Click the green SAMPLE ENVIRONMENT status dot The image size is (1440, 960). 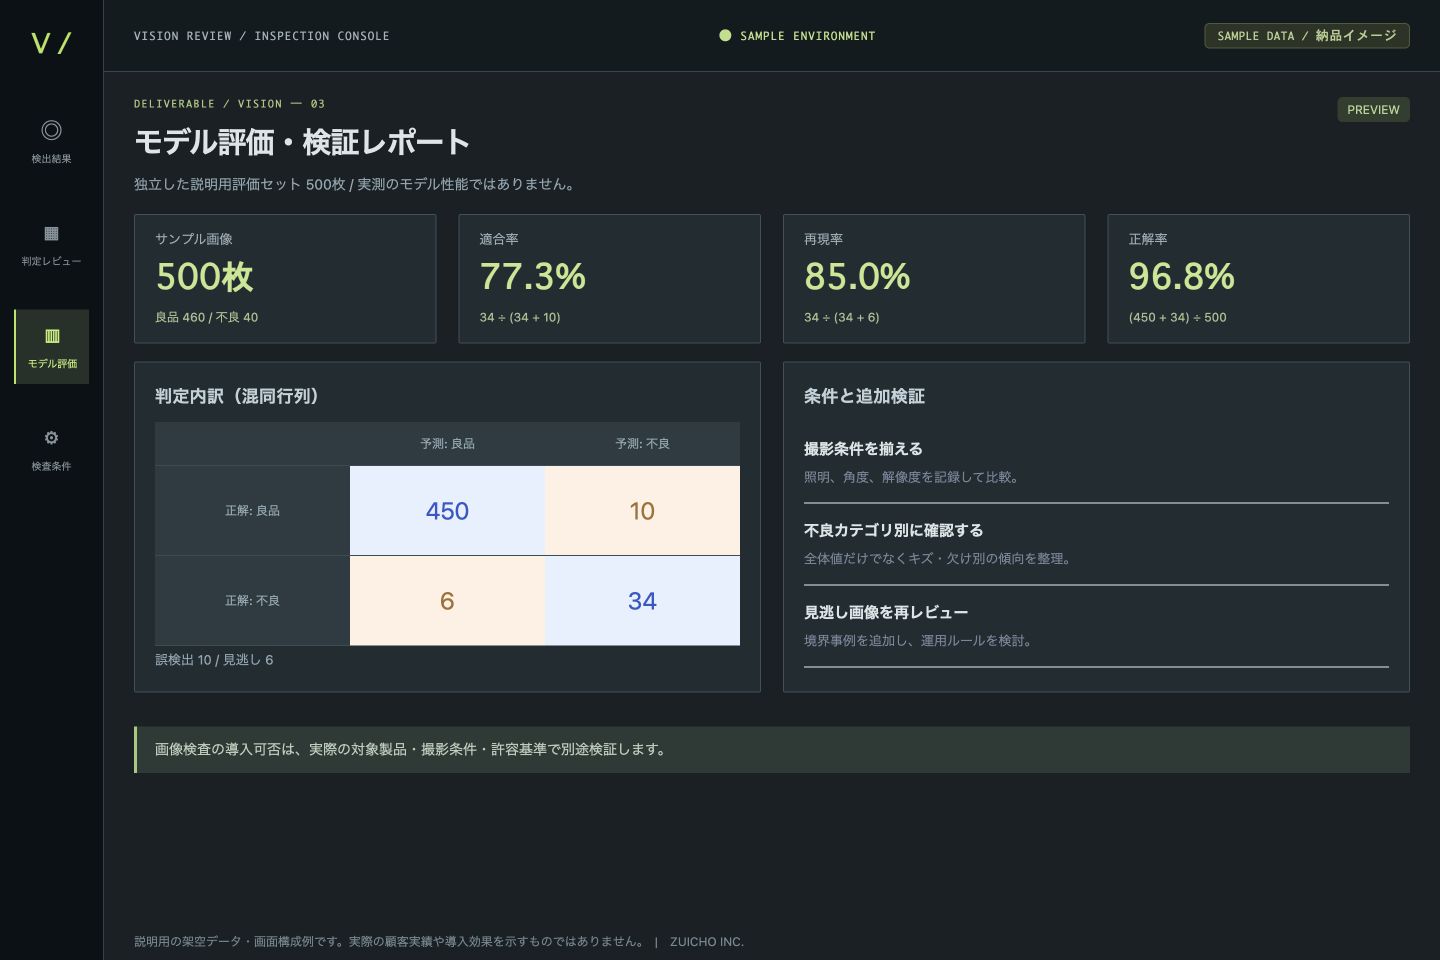tap(725, 35)
